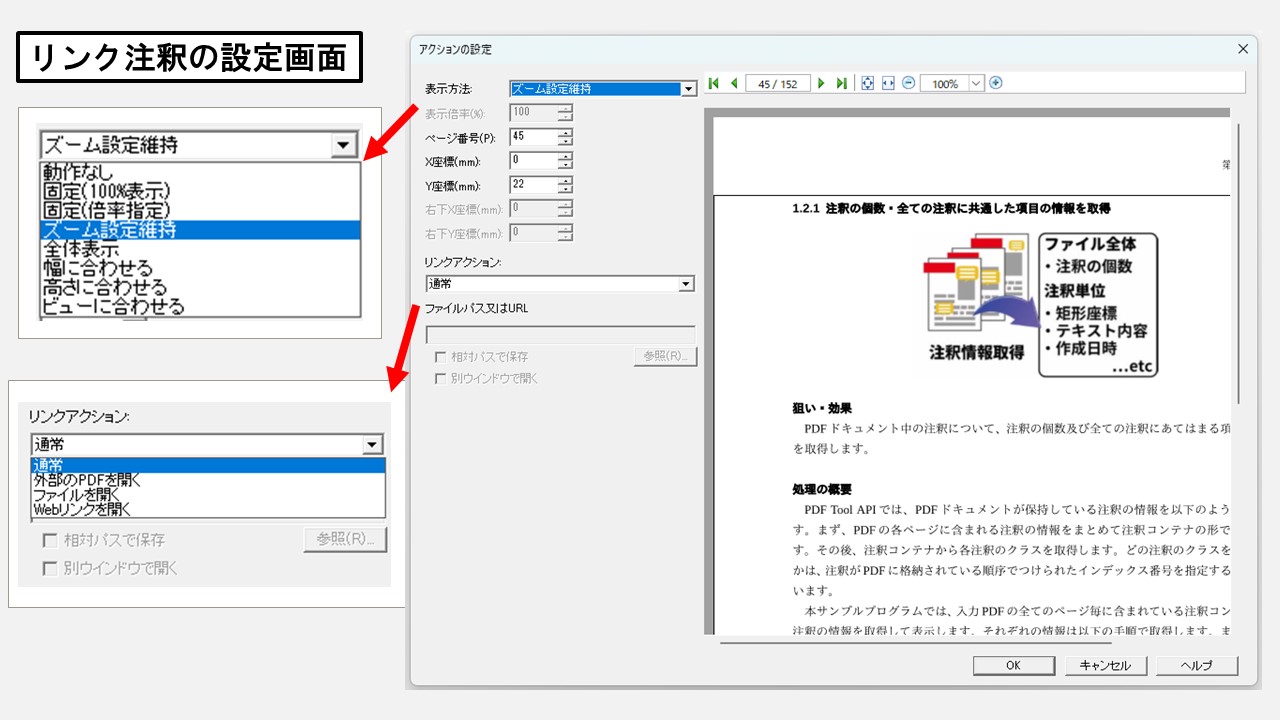Image resolution: width=1280 pixels, height=720 pixels.
Task: Zoom in with the plus icon
Action: pos(996,84)
